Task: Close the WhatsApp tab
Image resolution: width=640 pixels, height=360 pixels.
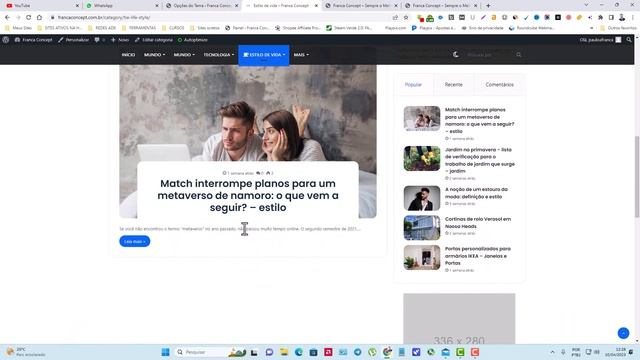Action: pos(157,6)
